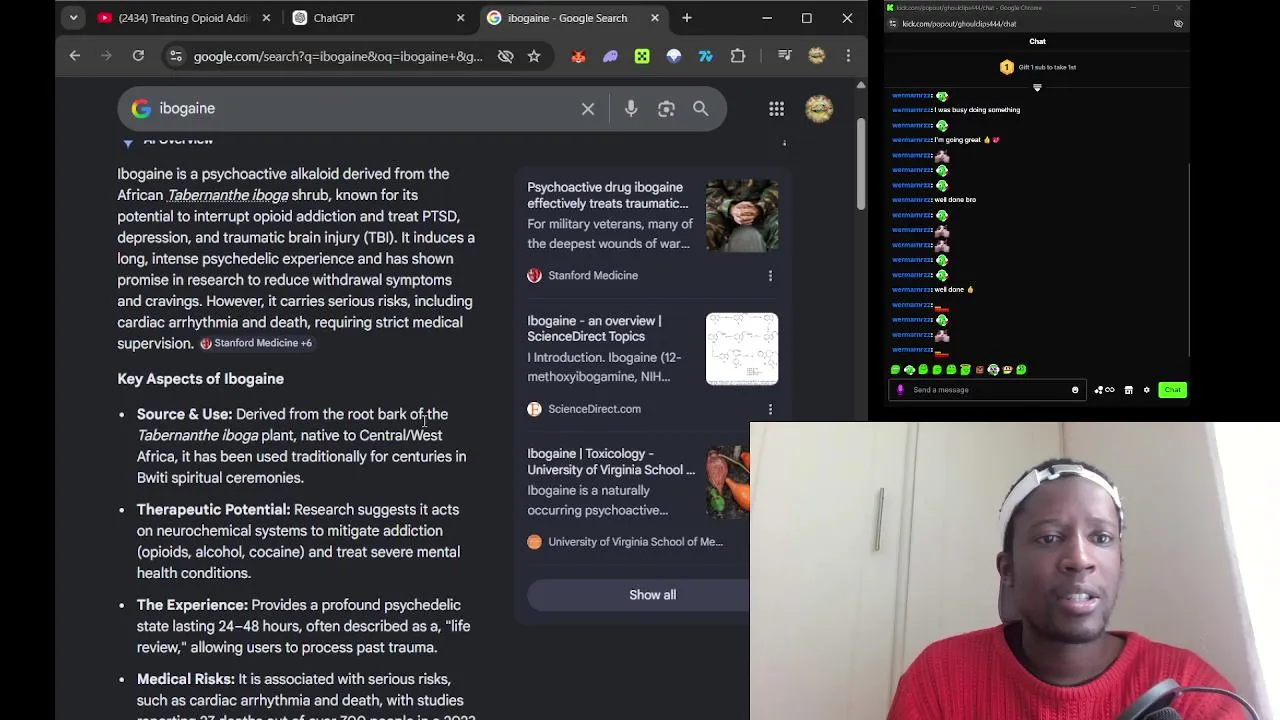View site information for google.com

pyautogui.click(x=176, y=56)
